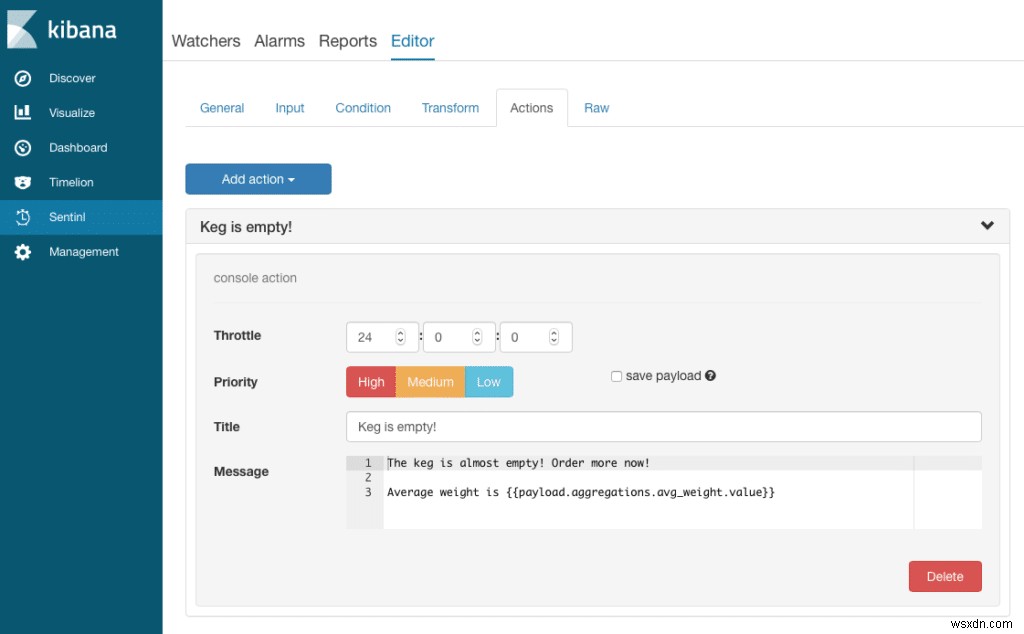
Task: Collapse the Keg is empty! action panel
Action: [988, 226]
